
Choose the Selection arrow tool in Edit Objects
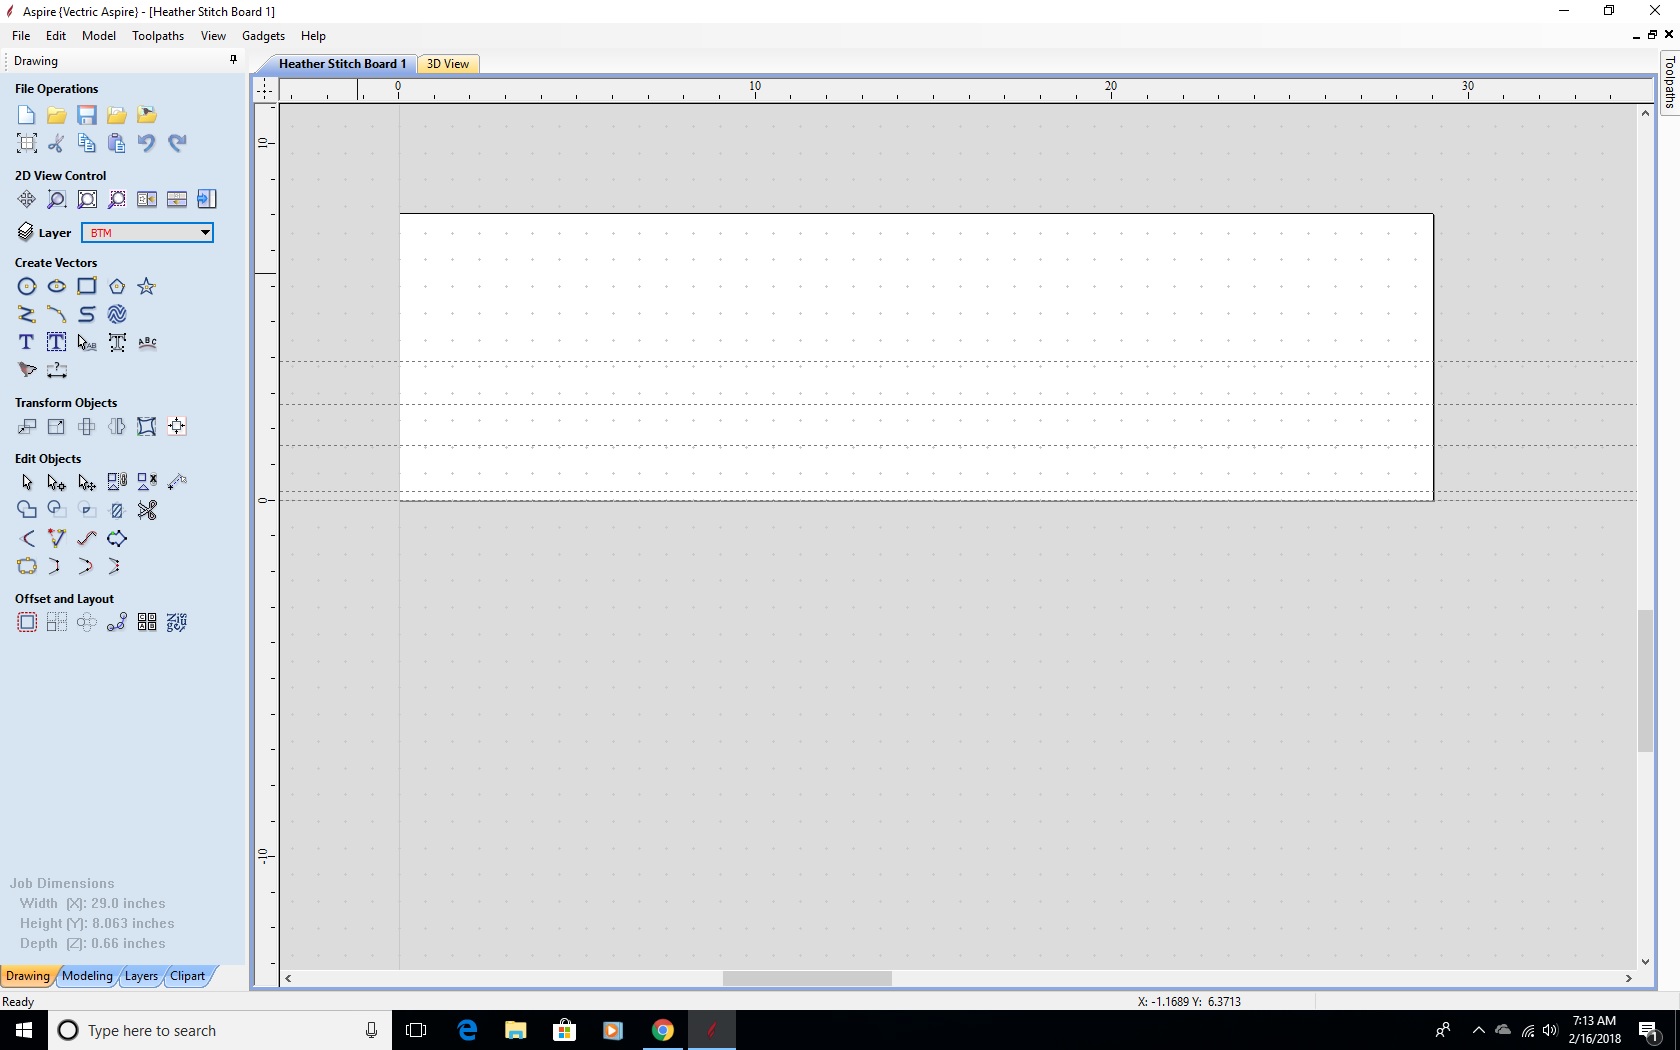tap(27, 483)
